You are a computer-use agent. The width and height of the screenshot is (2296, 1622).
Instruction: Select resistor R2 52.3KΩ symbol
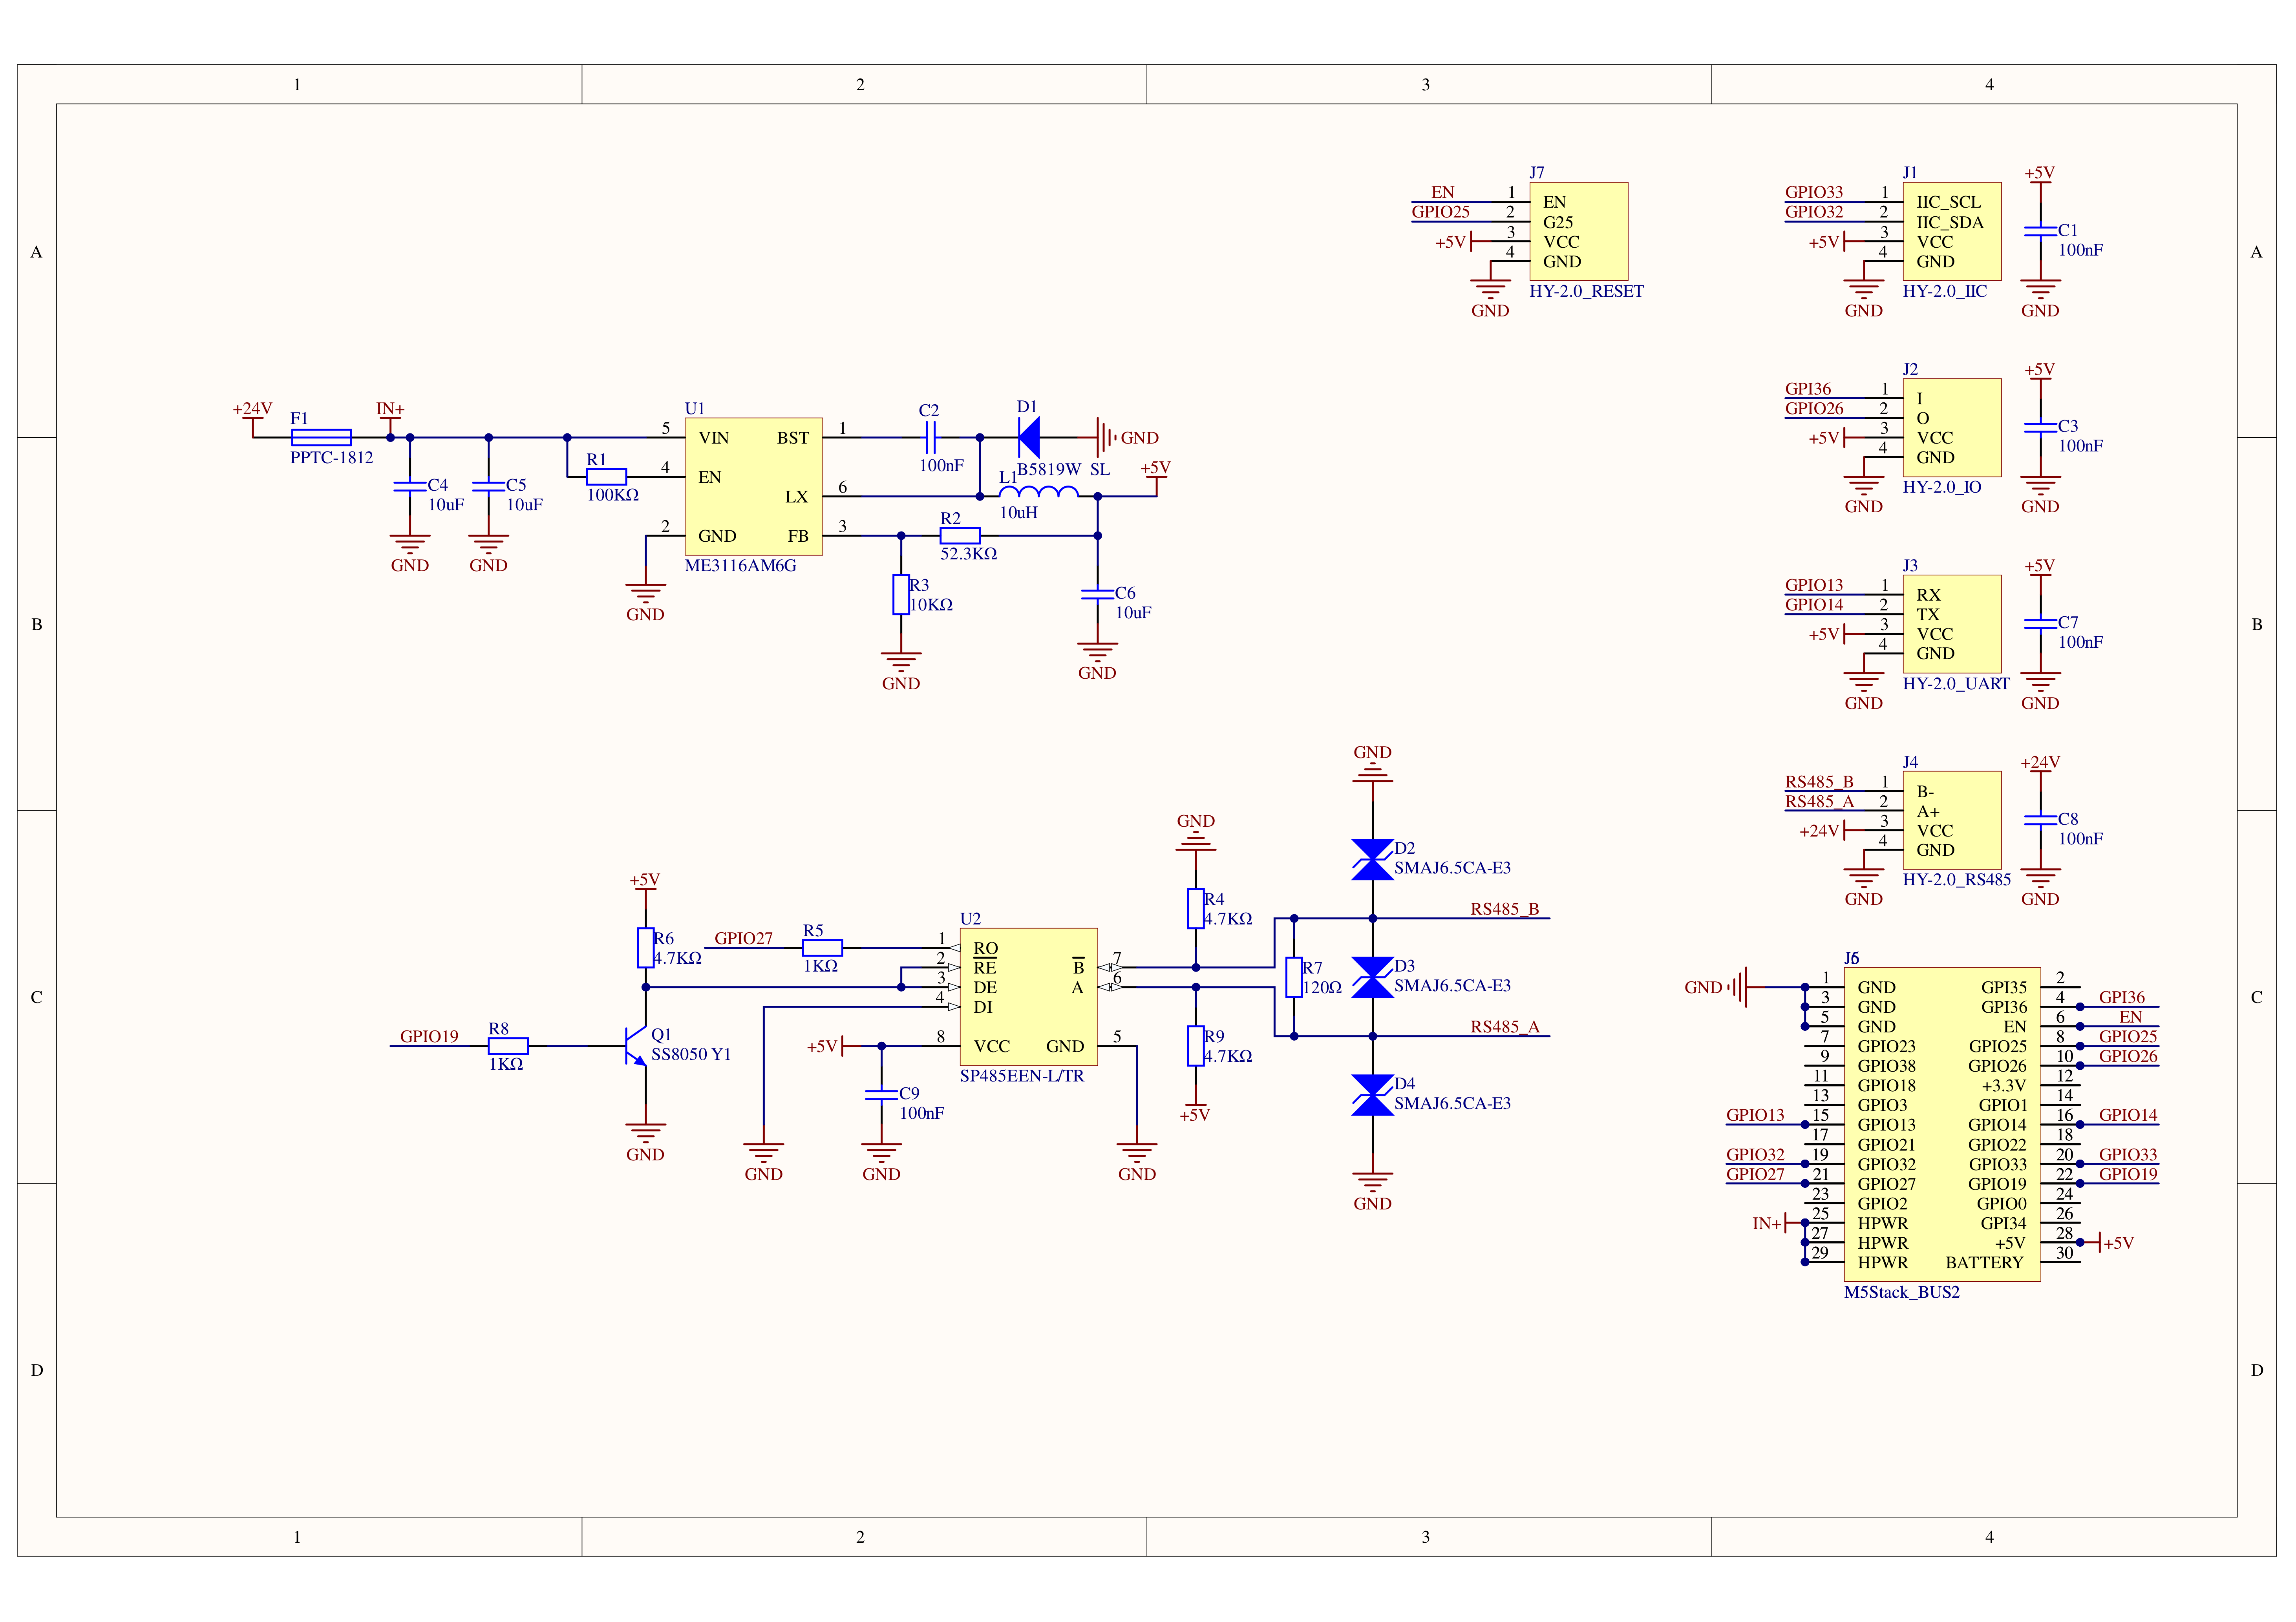[x=960, y=536]
